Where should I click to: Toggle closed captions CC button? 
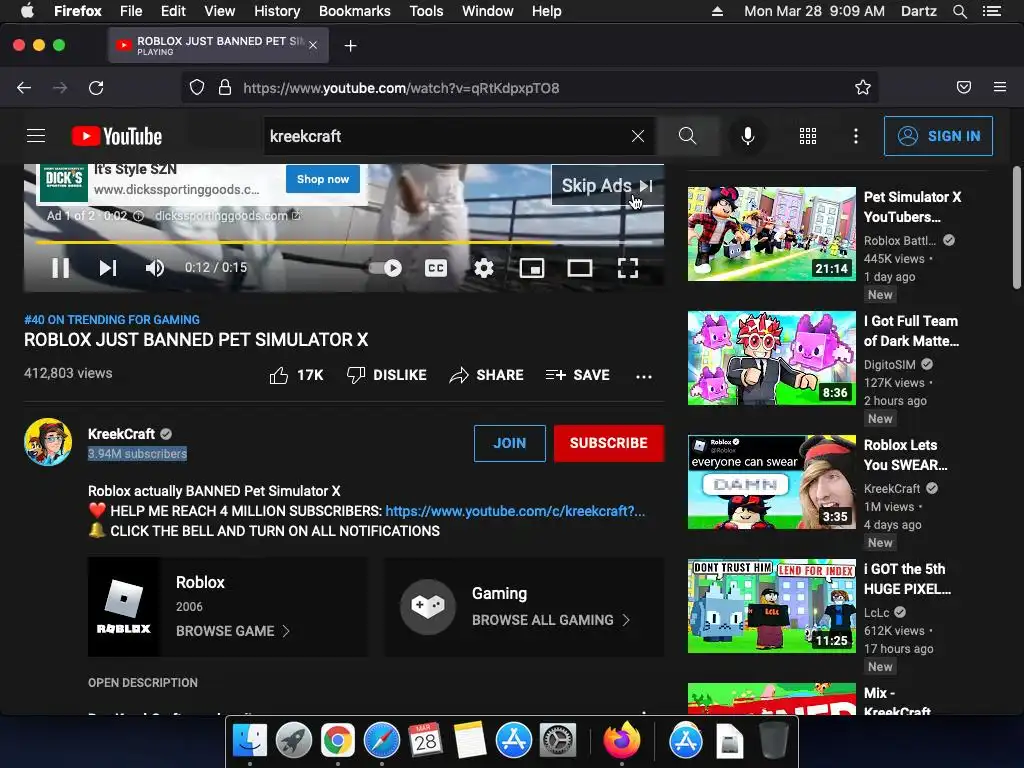(436, 268)
